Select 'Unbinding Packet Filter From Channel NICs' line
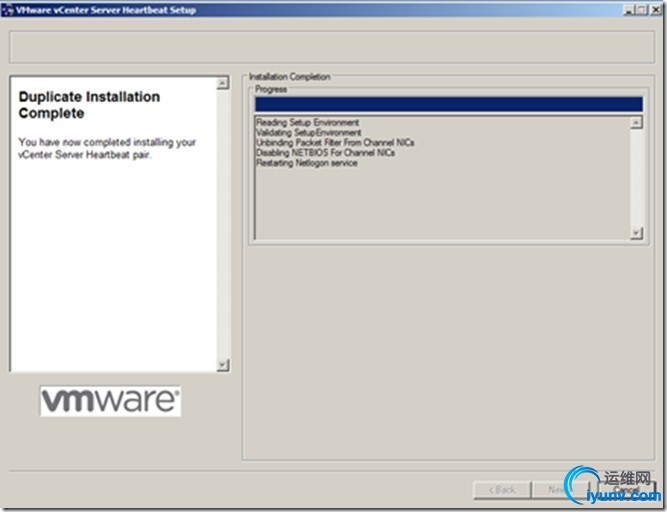667x512 pixels. coord(335,142)
